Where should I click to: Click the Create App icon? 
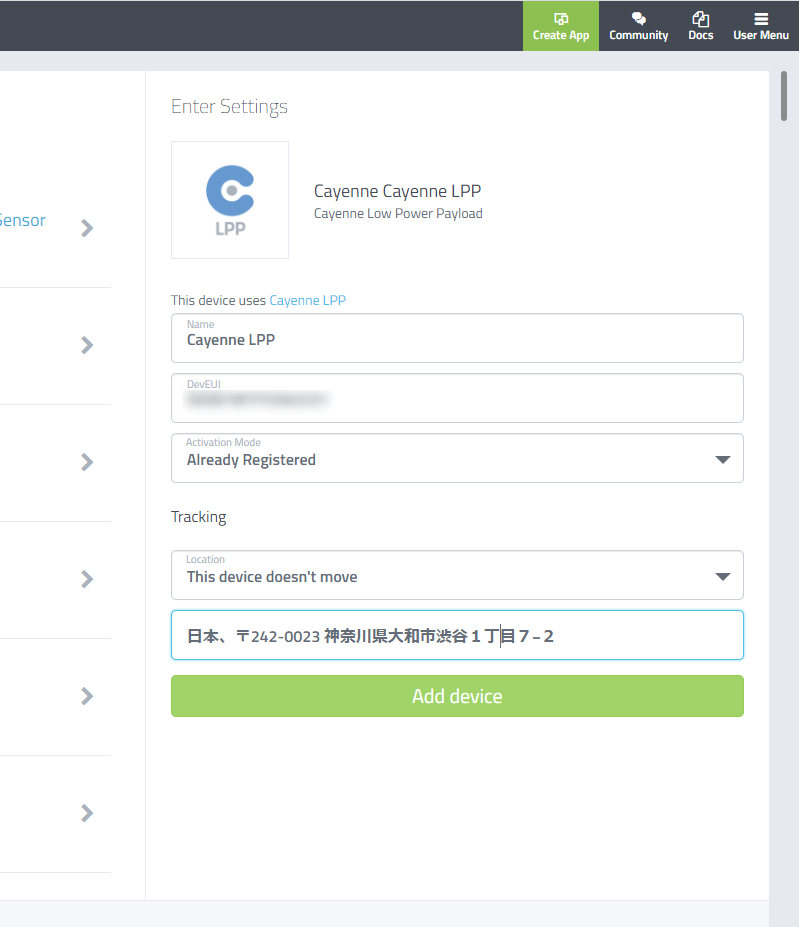click(561, 18)
